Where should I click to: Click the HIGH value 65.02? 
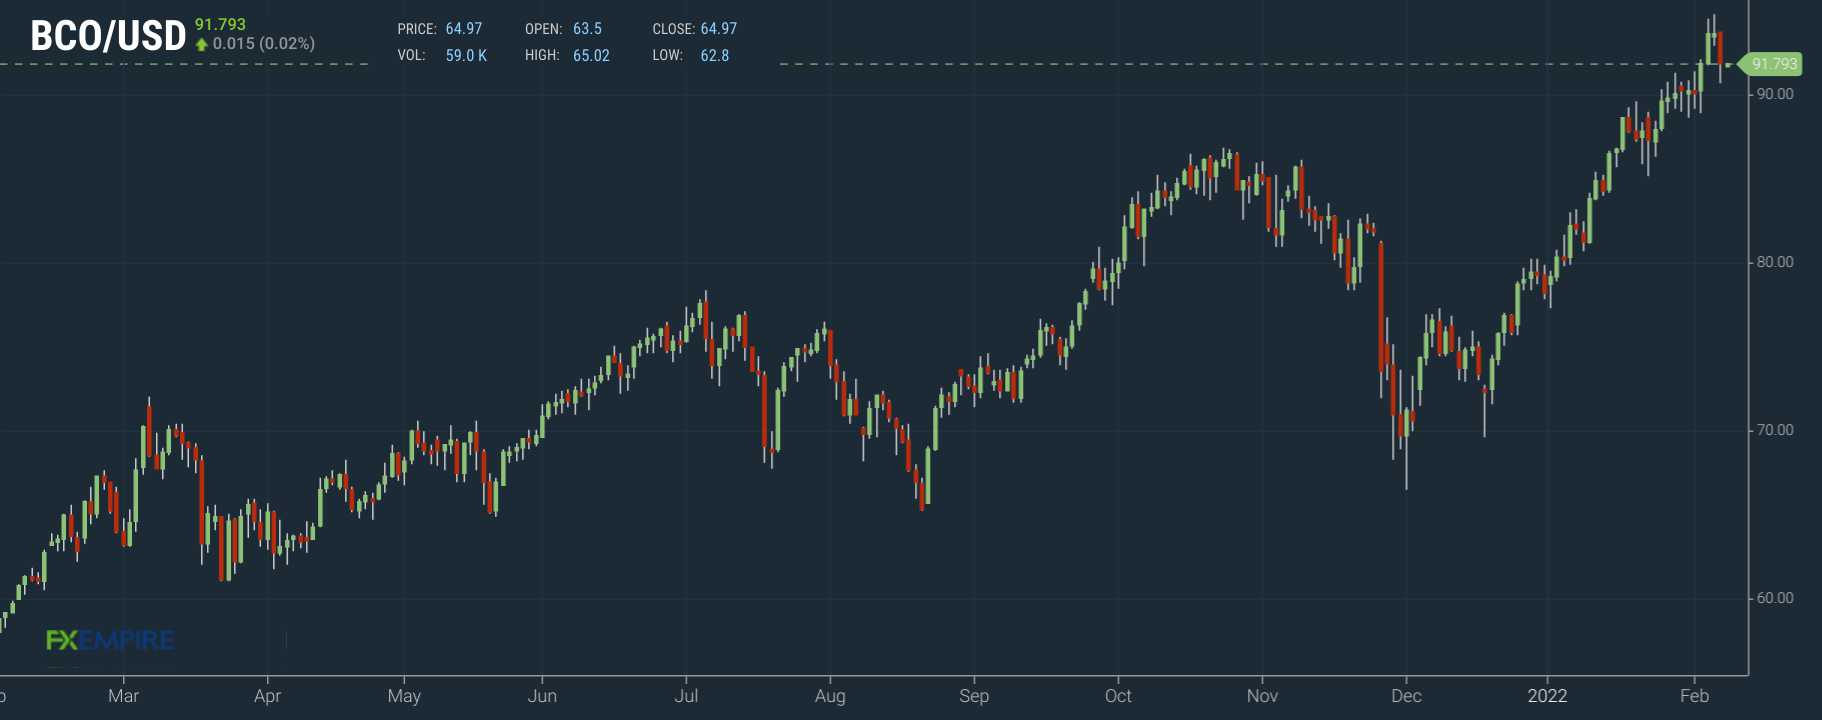pos(591,56)
